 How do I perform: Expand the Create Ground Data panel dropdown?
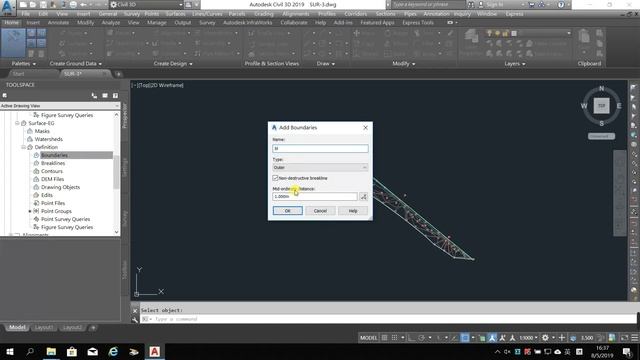[76, 64]
